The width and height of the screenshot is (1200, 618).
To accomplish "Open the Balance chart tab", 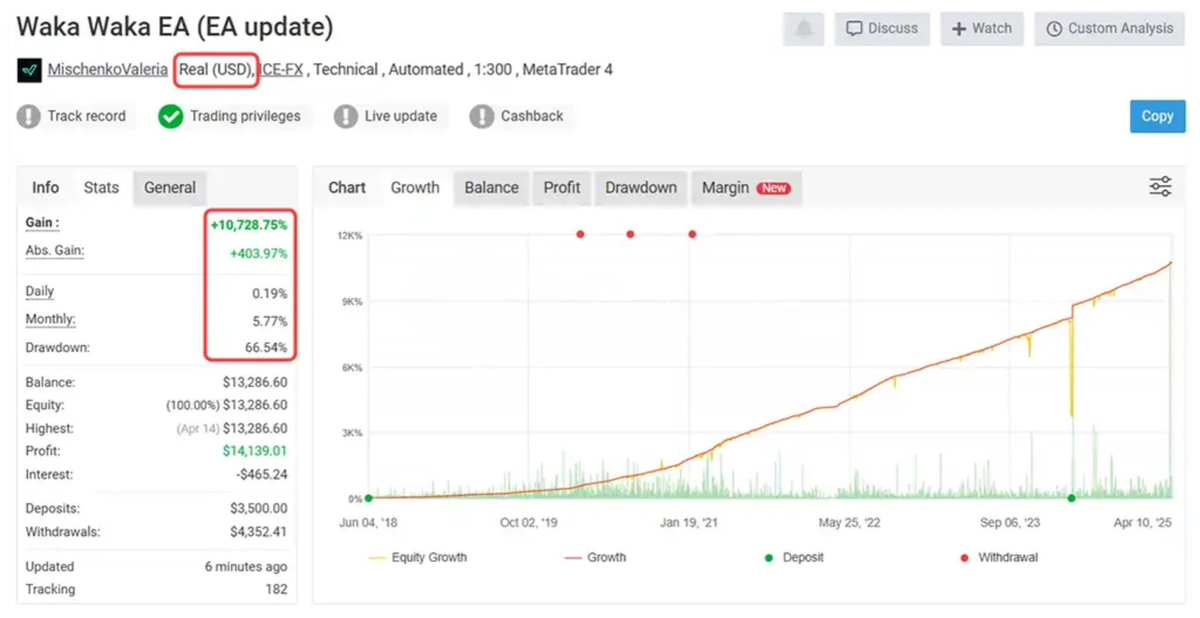I will (x=491, y=187).
